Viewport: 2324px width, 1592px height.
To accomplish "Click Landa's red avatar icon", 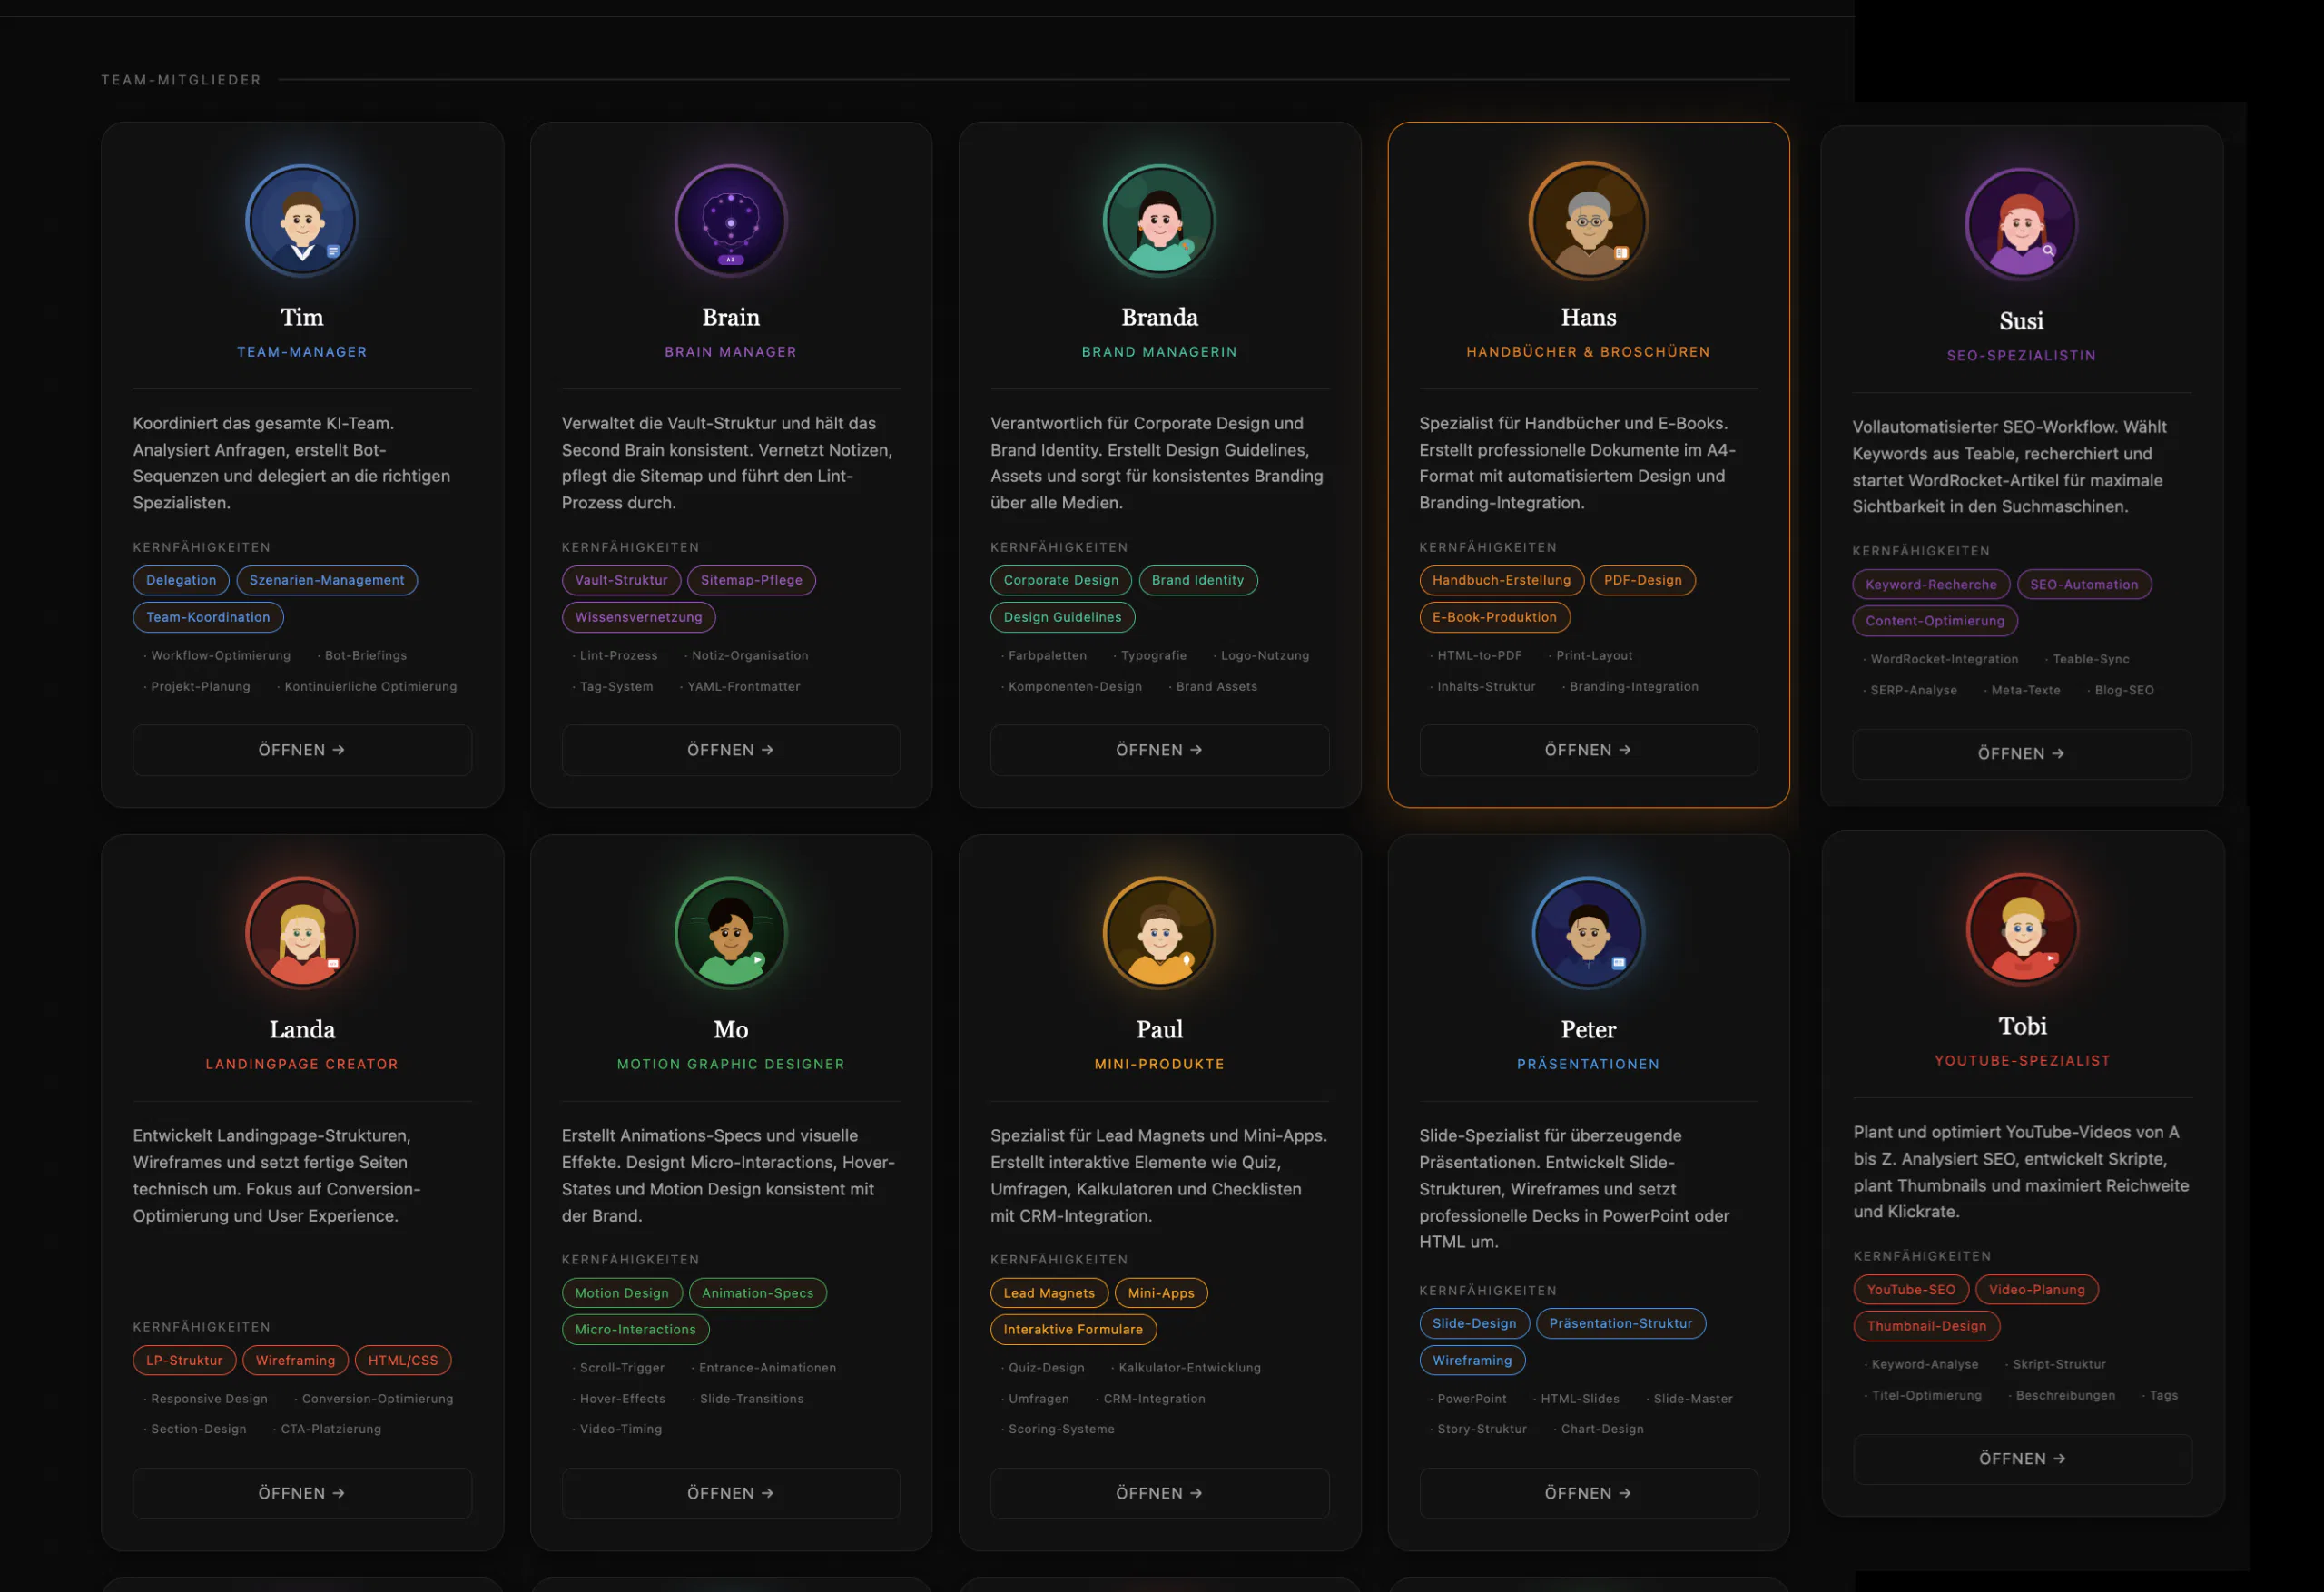I will pyautogui.click(x=302, y=933).
